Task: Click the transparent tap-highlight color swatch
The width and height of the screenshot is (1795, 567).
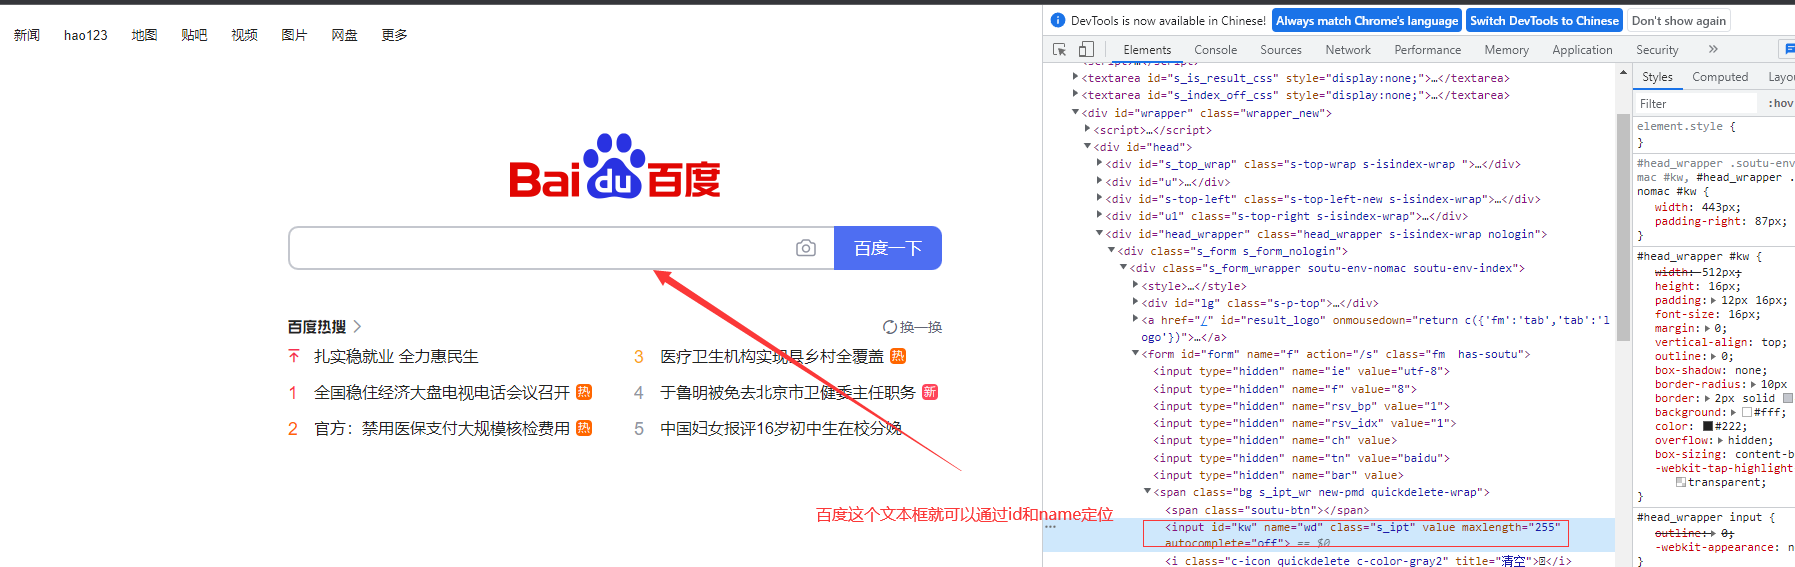Action: coord(1681,482)
